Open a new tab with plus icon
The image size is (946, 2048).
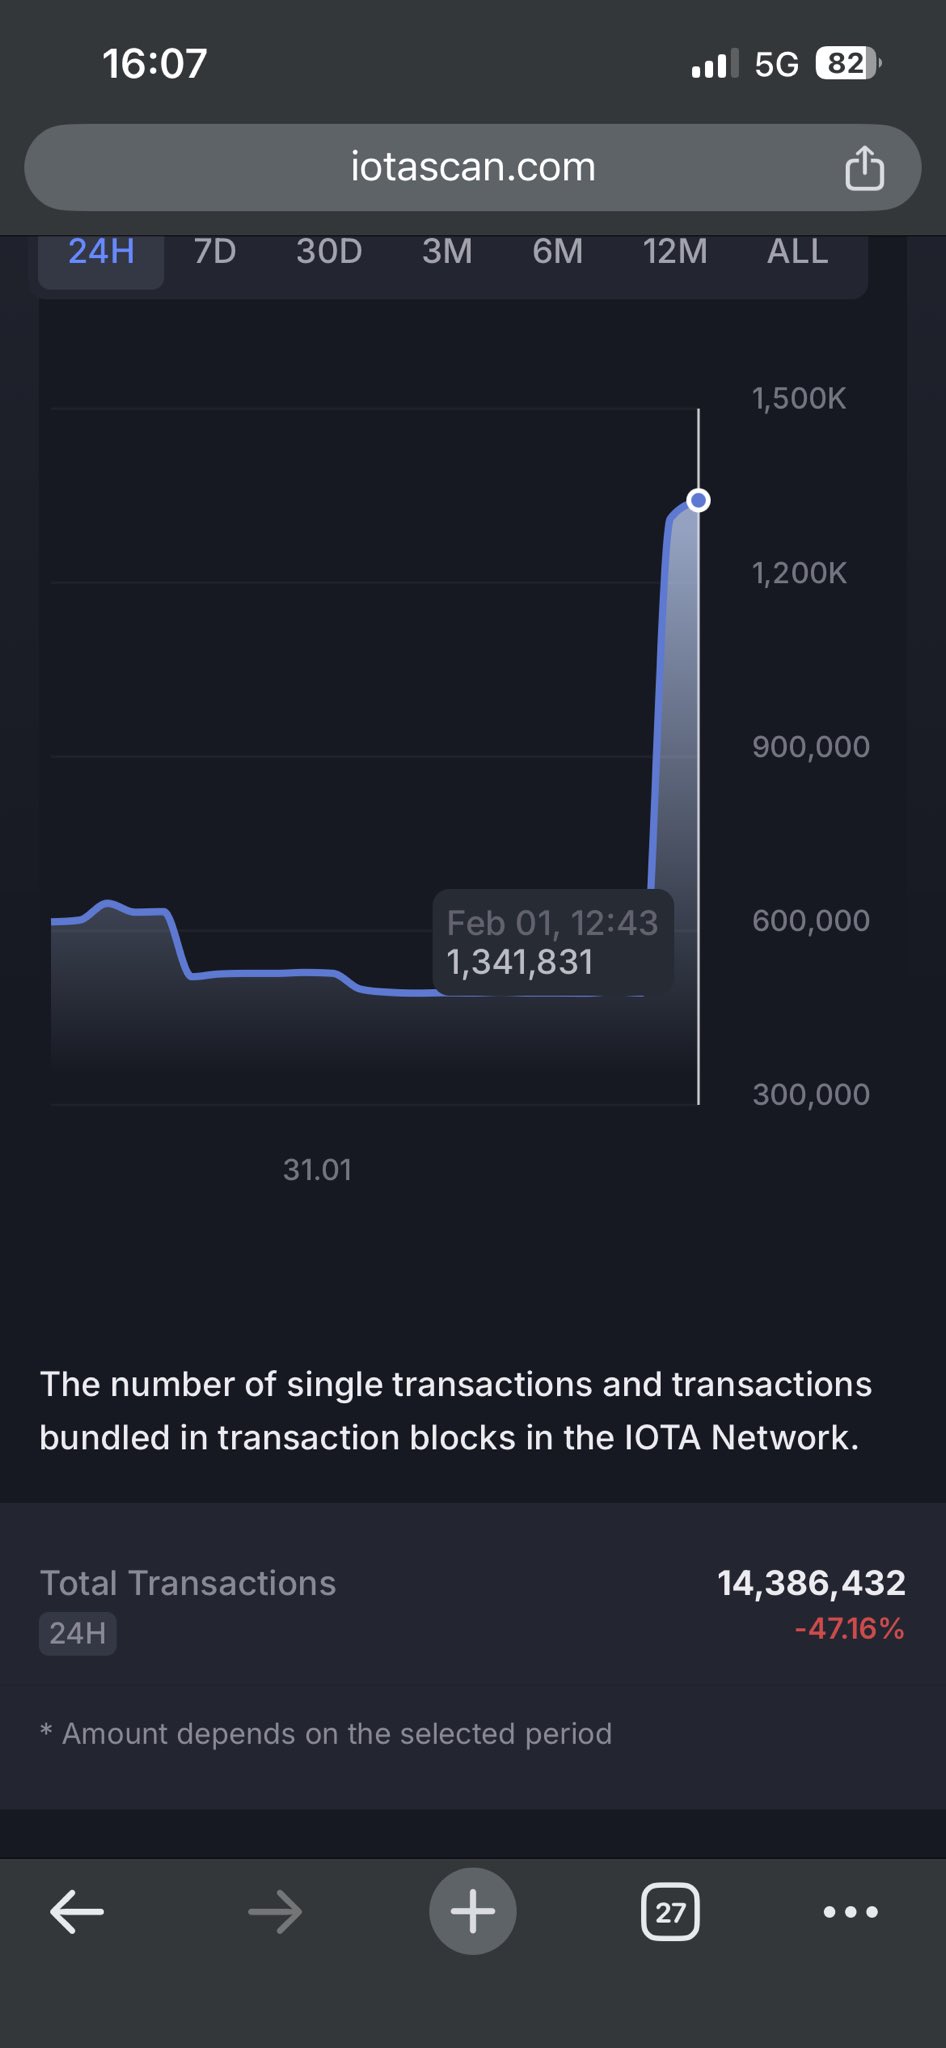click(473, 1912)
